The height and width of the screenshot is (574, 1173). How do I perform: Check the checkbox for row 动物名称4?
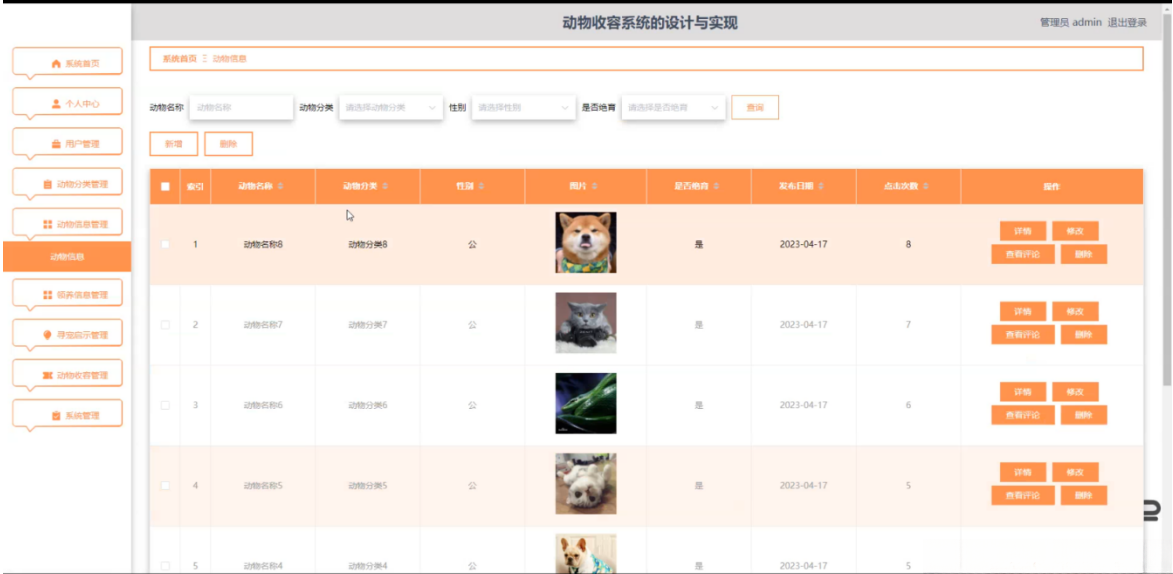tap(165, 566)
